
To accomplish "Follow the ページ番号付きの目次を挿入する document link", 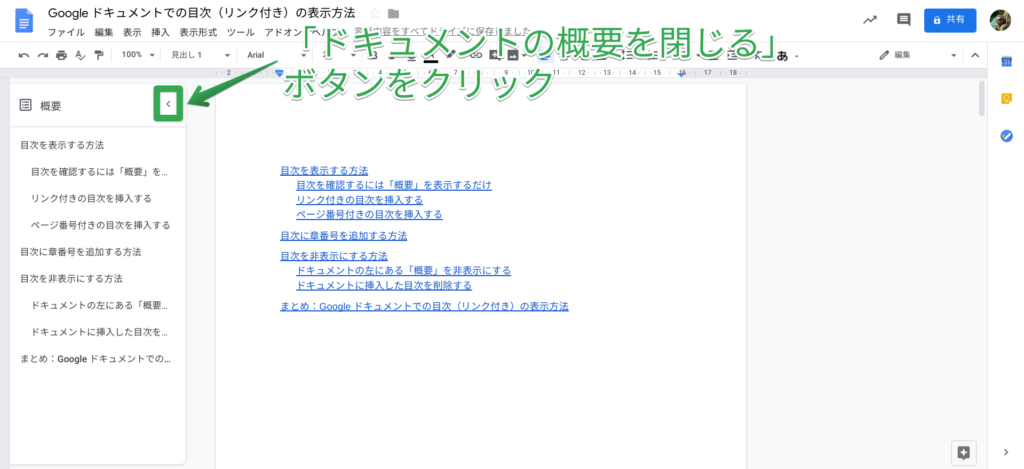I will coord(369,214).
